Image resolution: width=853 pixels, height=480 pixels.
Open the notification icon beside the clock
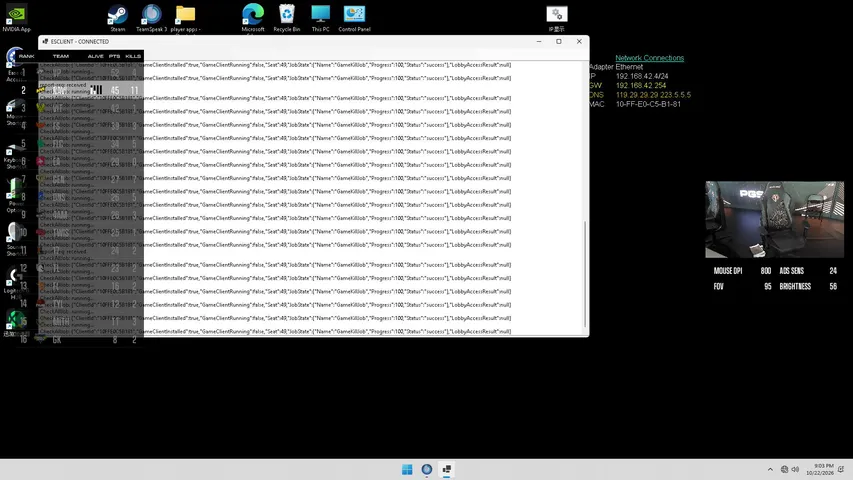pos(841,469)
